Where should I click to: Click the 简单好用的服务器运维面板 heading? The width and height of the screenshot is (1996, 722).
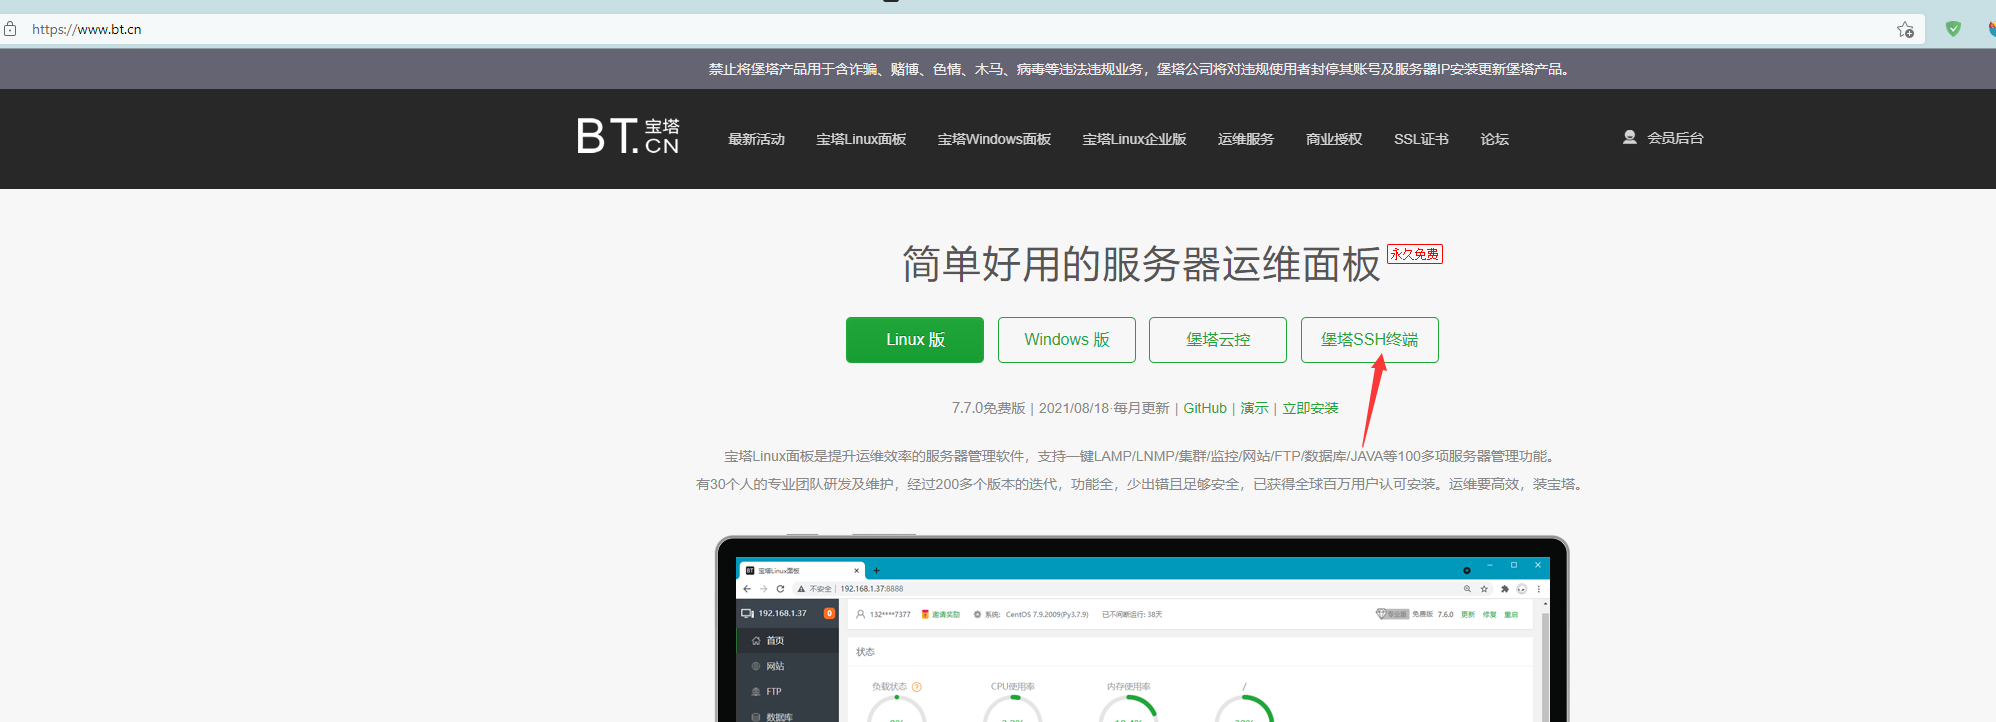pyautogui.click(x=1141, y=265)
